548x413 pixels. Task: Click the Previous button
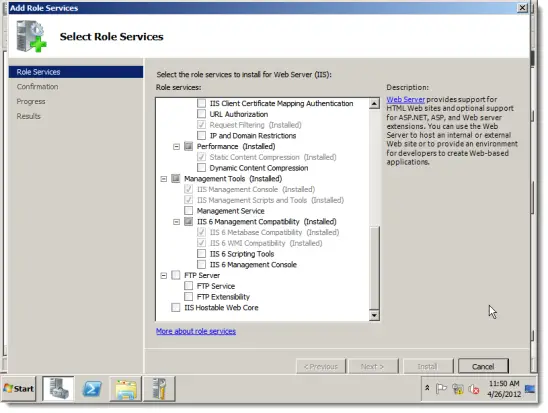click(321, 366)
